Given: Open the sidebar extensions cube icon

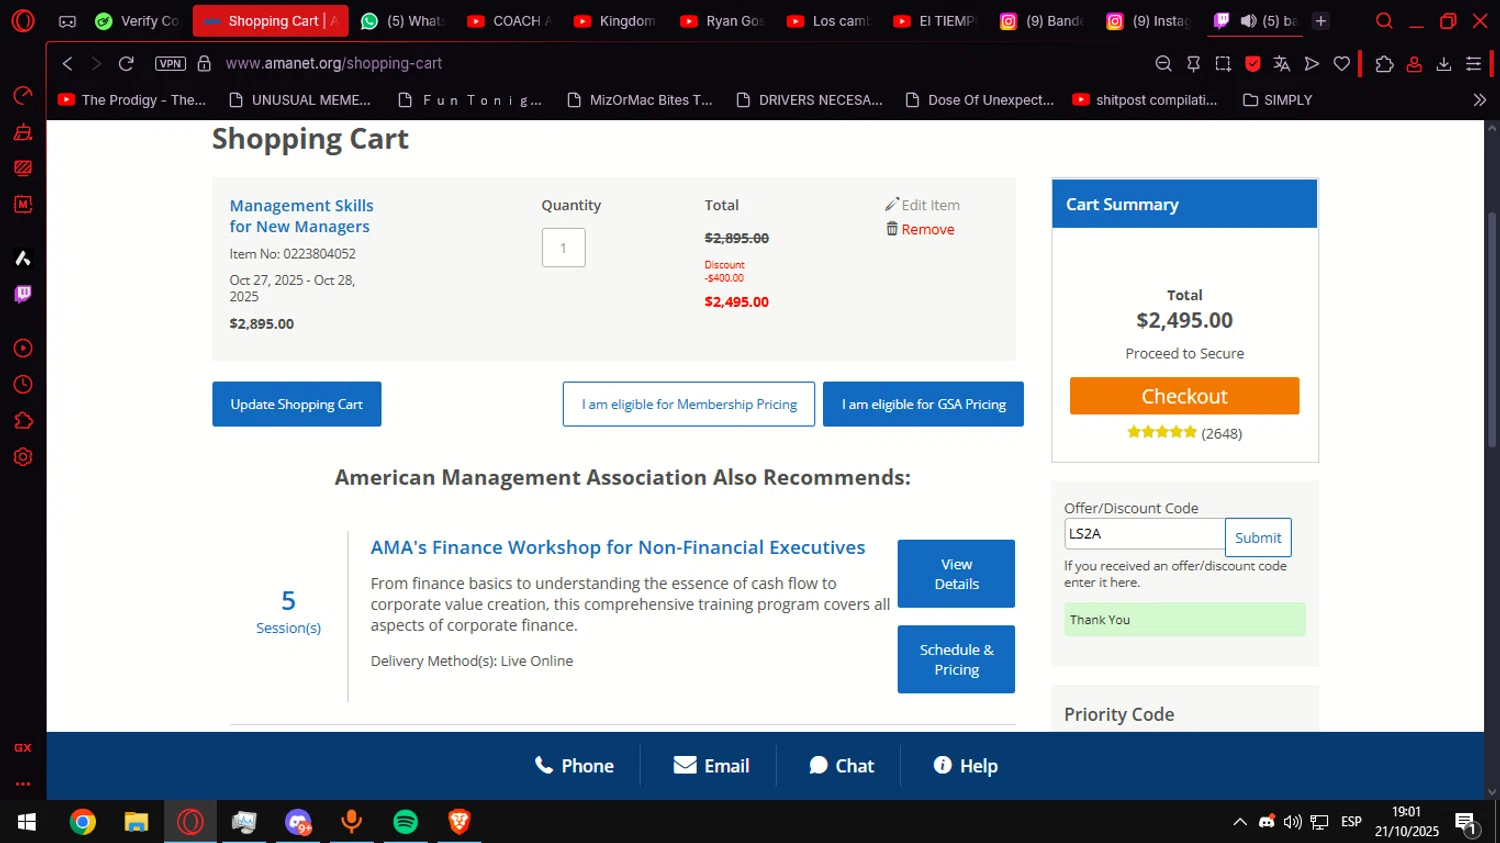Looking at the screenshot, I should [23, 421].
